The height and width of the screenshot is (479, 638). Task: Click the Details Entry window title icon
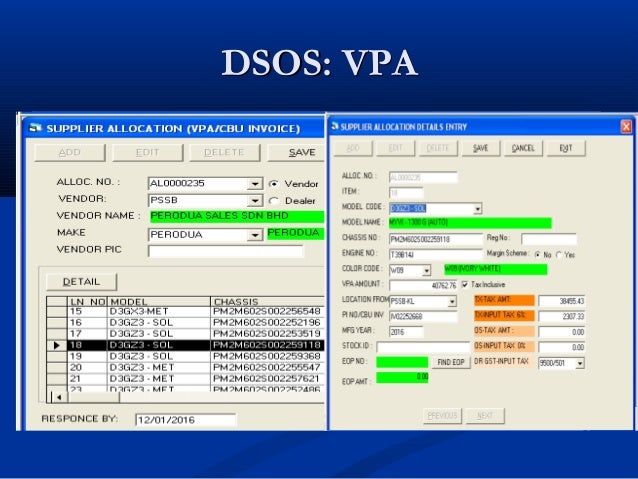pyautogui.click(x=335, y=126)
